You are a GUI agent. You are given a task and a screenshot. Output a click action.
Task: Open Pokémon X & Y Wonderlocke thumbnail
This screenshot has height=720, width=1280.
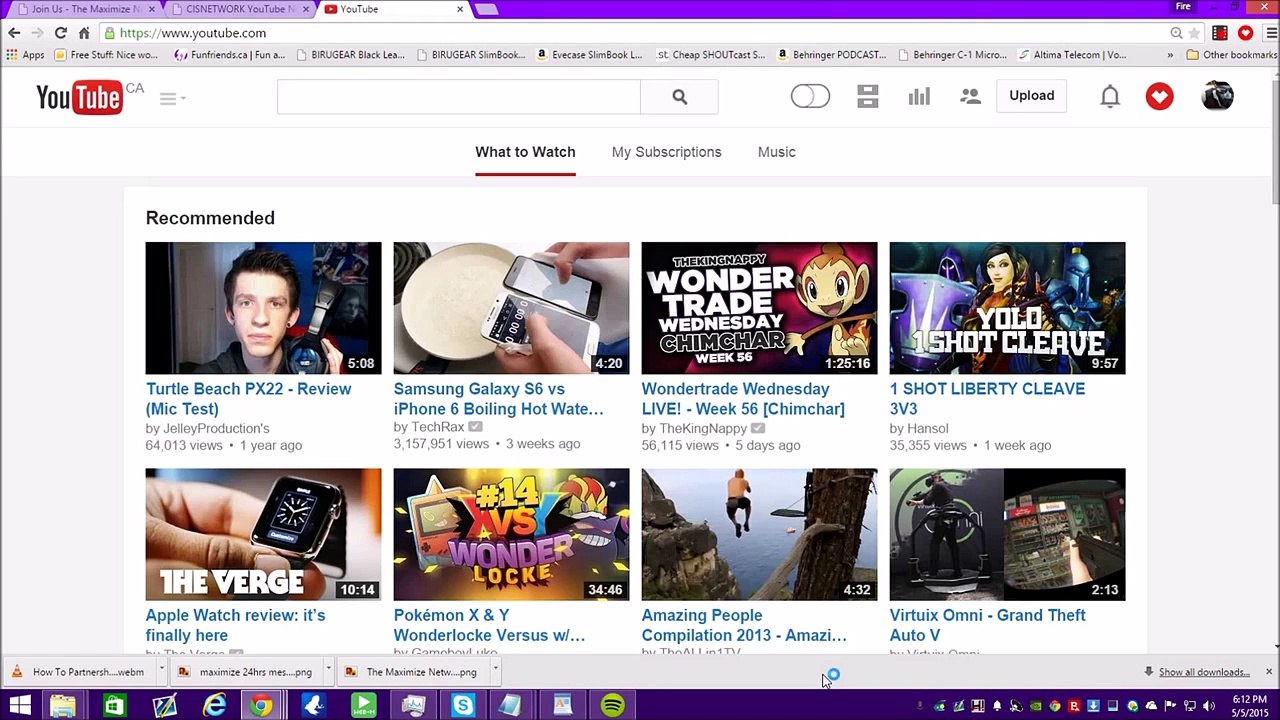click(x=511, y=534)
